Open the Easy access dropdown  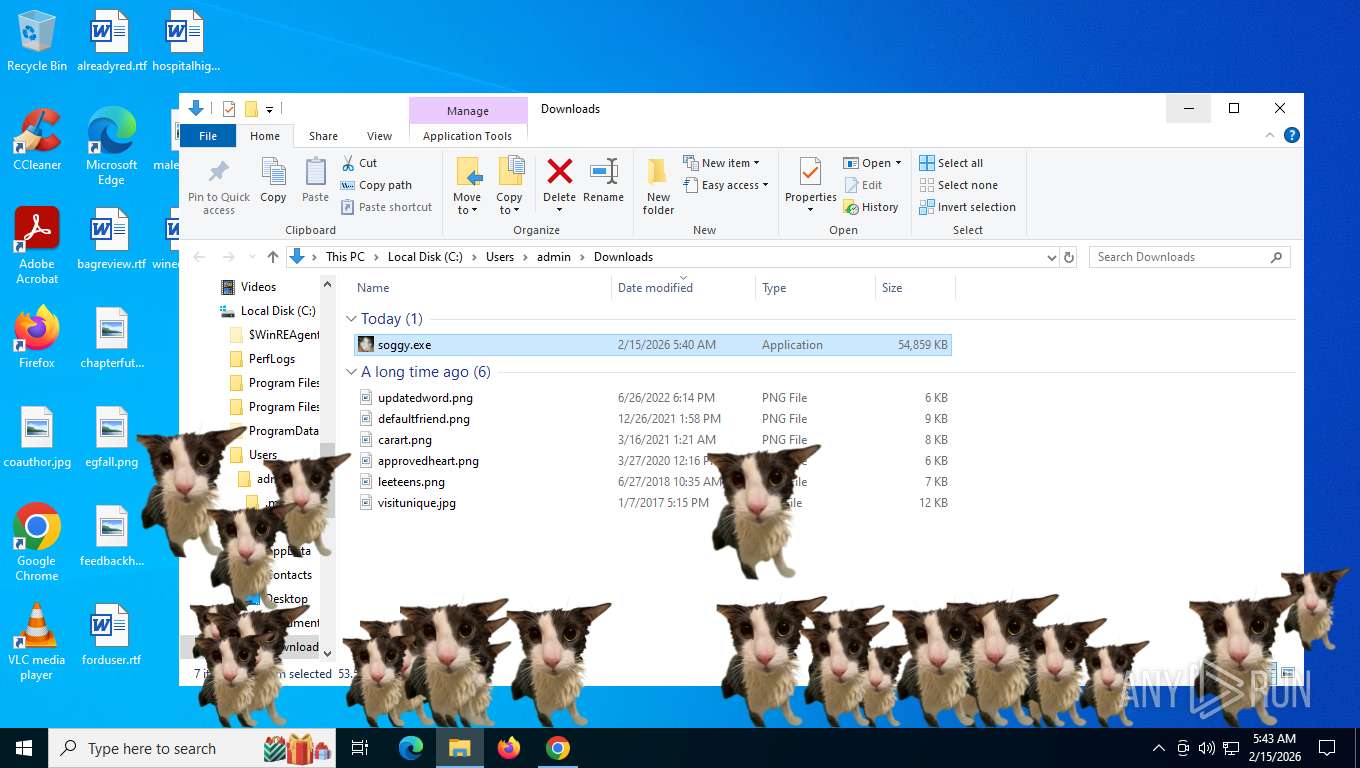pyautogui.click(x=726, y=185)
